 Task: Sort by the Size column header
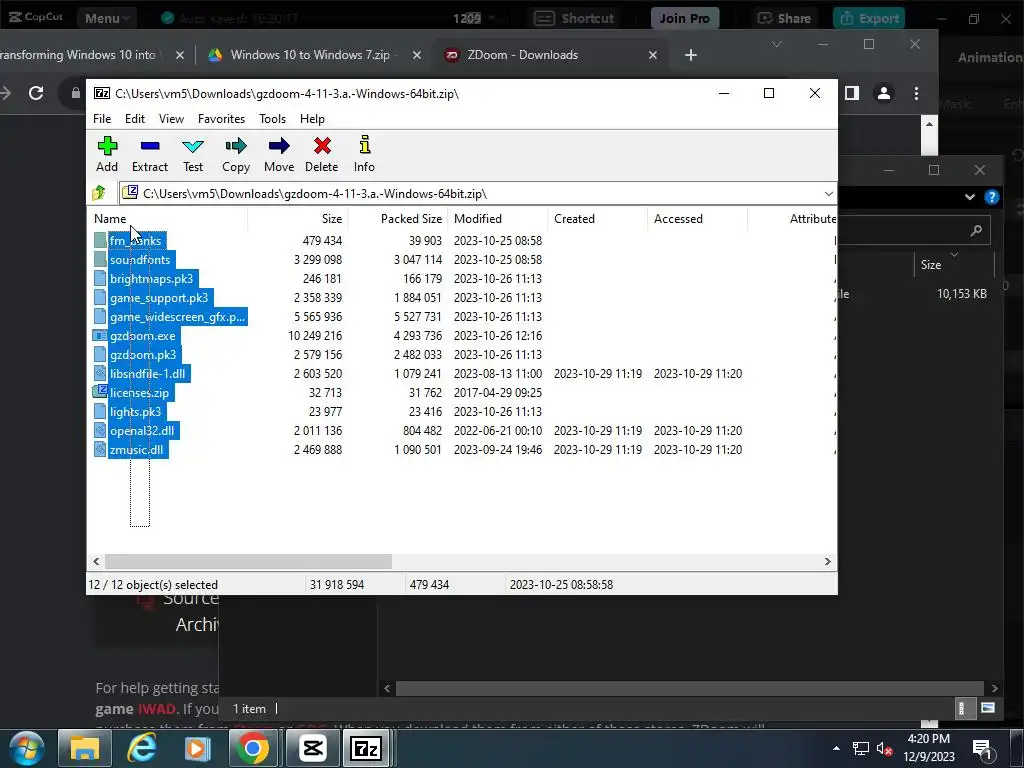(298, 219)
